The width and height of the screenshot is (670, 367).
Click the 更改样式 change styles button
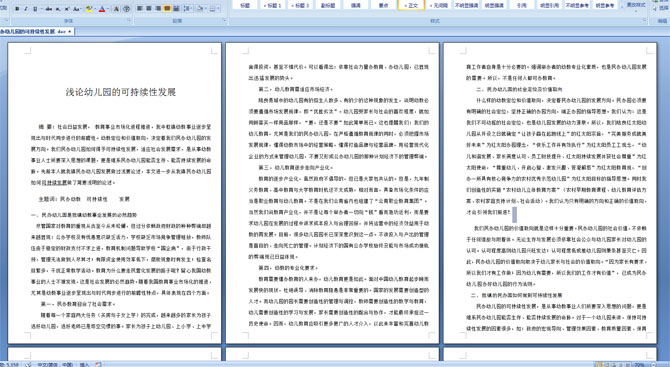(x=636, y=5)
